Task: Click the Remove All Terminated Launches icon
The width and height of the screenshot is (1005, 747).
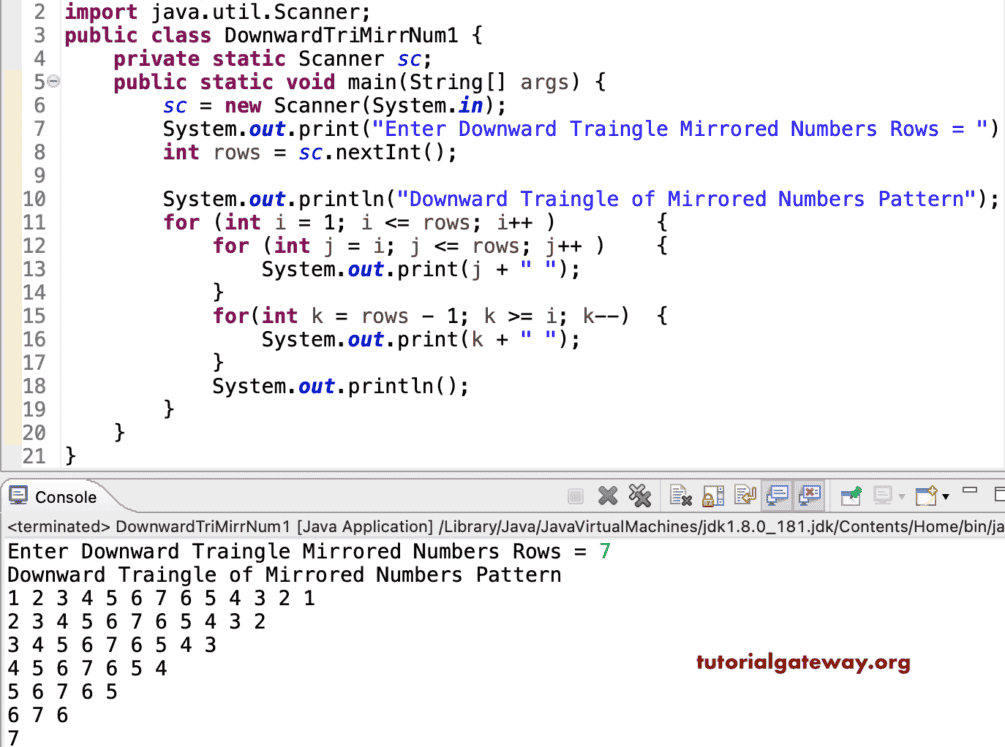Action: (x=640, y=495)
